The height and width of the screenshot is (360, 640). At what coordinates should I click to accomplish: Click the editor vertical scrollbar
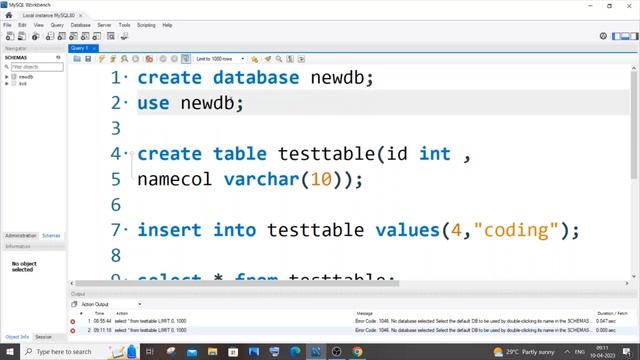(634, 124)
